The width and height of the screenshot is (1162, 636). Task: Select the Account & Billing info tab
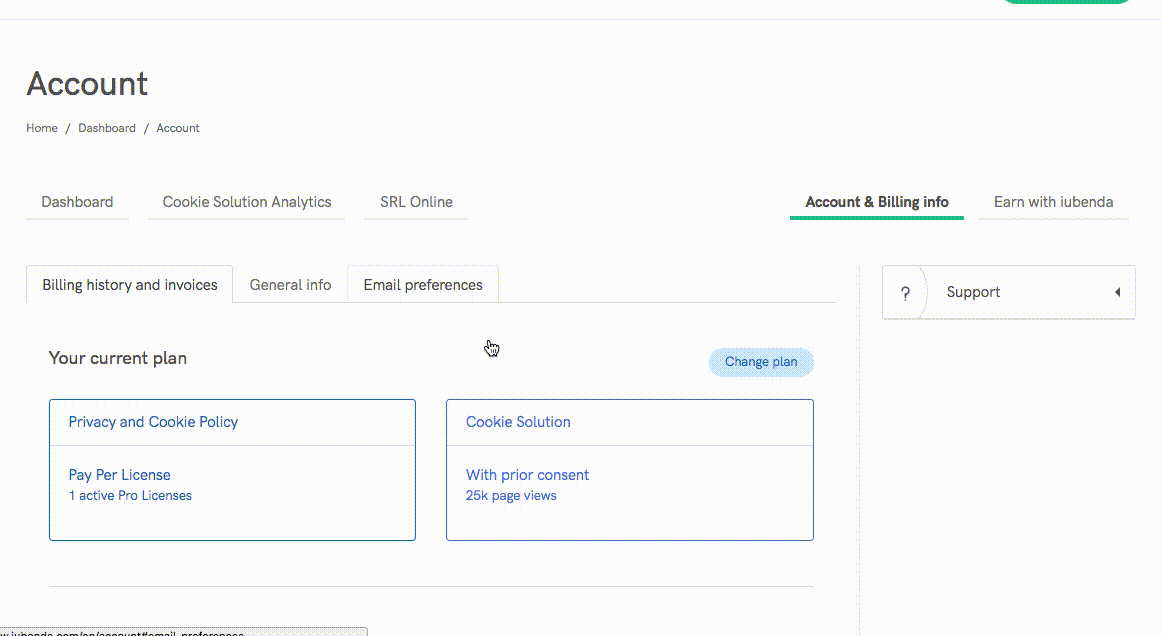(x=876, y=202)
